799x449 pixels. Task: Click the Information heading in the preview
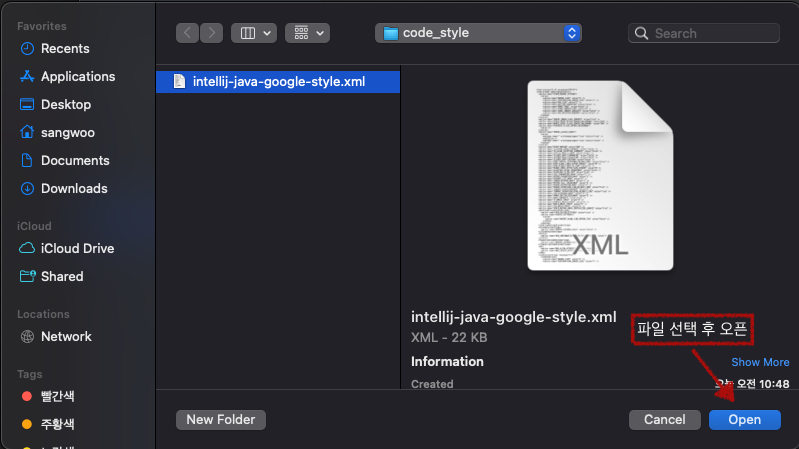(447, 362)
